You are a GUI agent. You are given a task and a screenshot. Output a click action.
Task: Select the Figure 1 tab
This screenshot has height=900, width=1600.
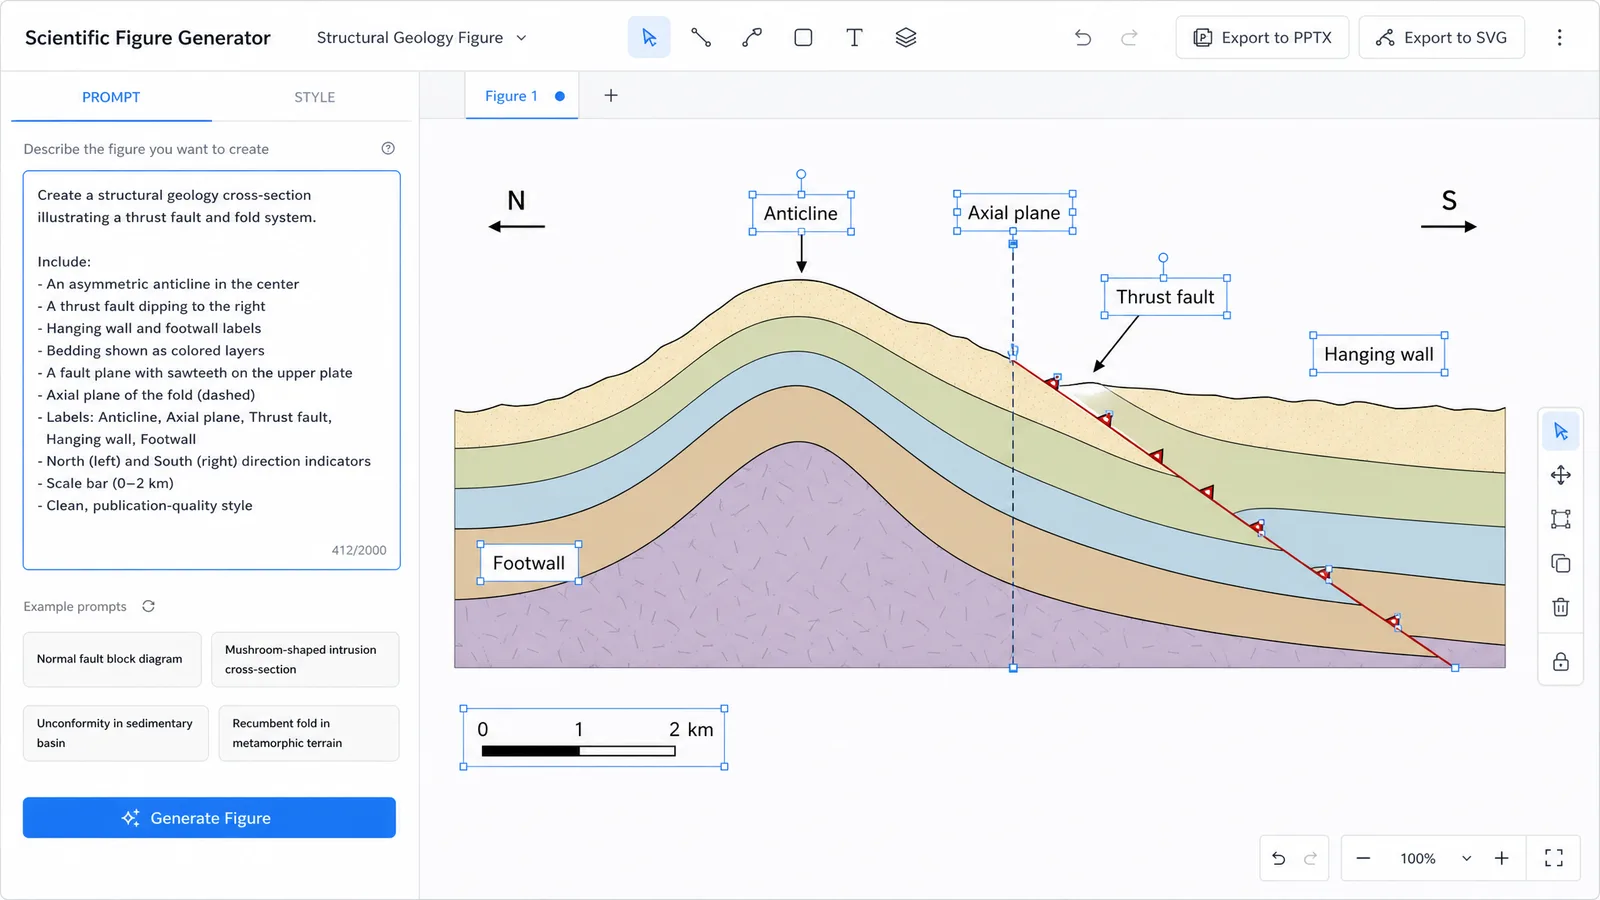(522, 96)
